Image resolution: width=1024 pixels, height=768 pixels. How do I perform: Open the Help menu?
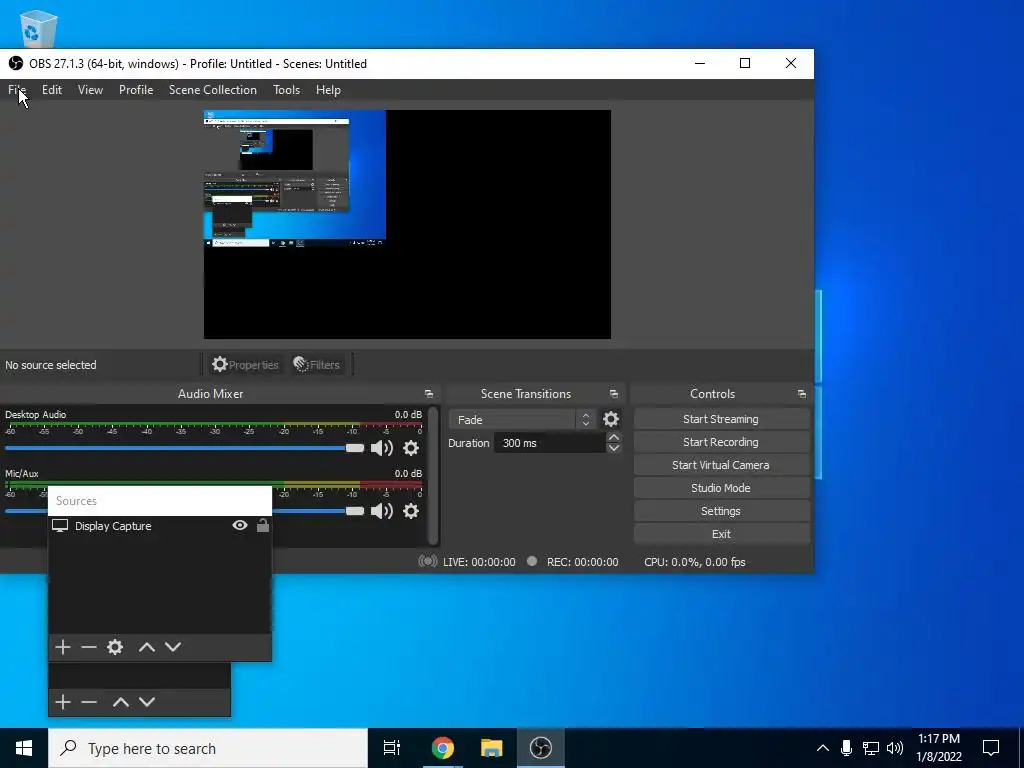coord(328,90)
